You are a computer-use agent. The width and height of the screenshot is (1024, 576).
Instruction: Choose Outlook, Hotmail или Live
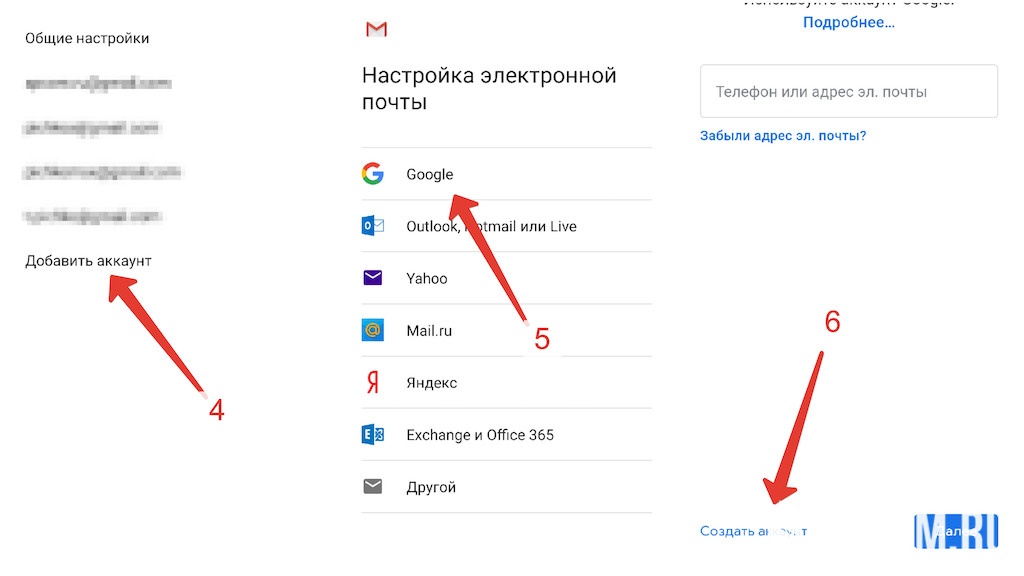point(491,227)
